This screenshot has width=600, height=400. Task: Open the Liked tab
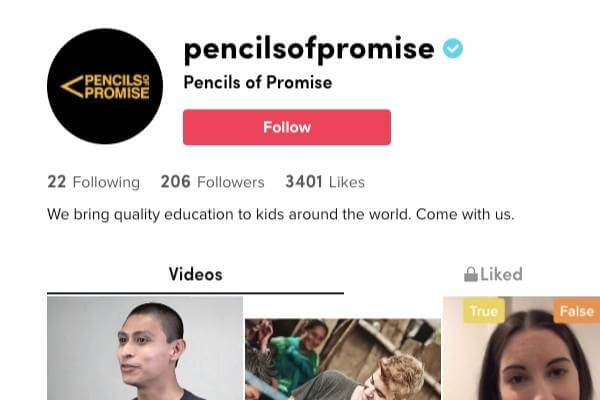pos(493,274)
